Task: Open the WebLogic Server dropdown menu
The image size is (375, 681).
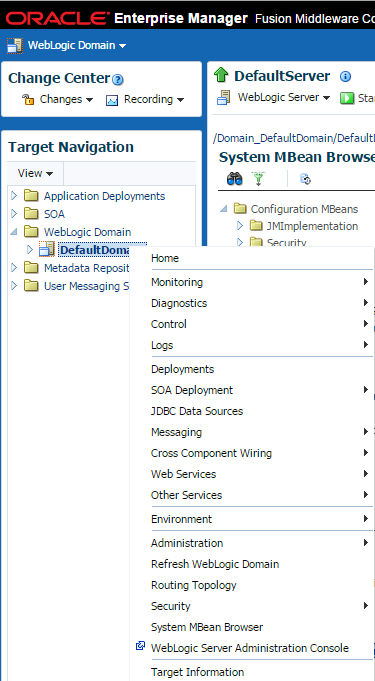Action: (274, 98)
